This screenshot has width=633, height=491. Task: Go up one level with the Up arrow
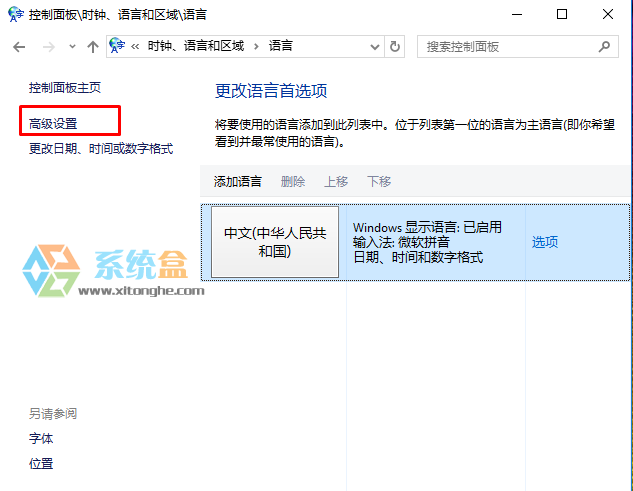[x=93, y=47]
